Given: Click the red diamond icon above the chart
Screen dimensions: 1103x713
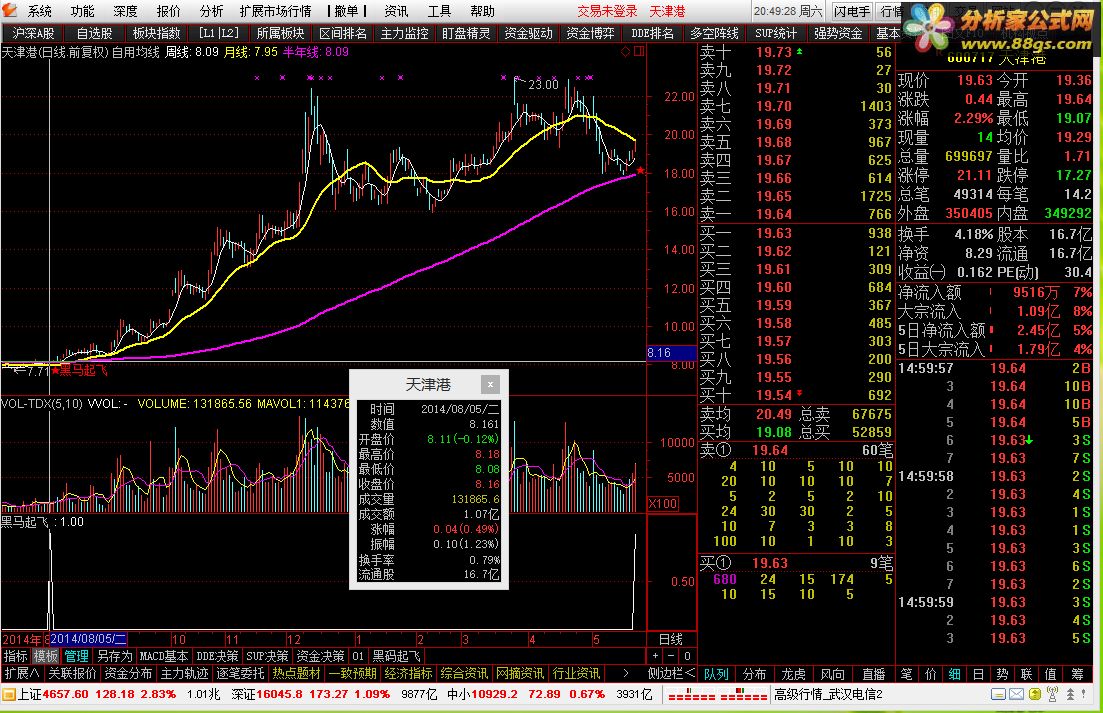Looking at the screenshot, I should pos(625,51).
